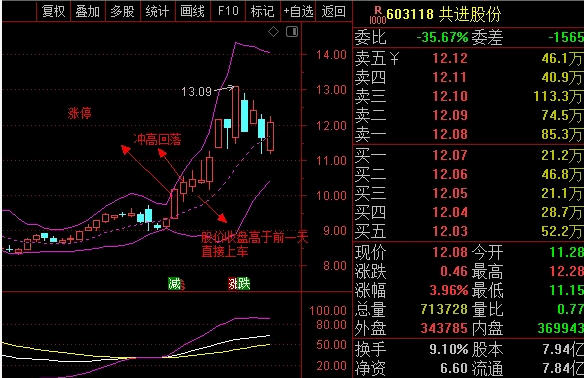
Task: Click 卖五 price 12.12
Action: click(450, 58)
